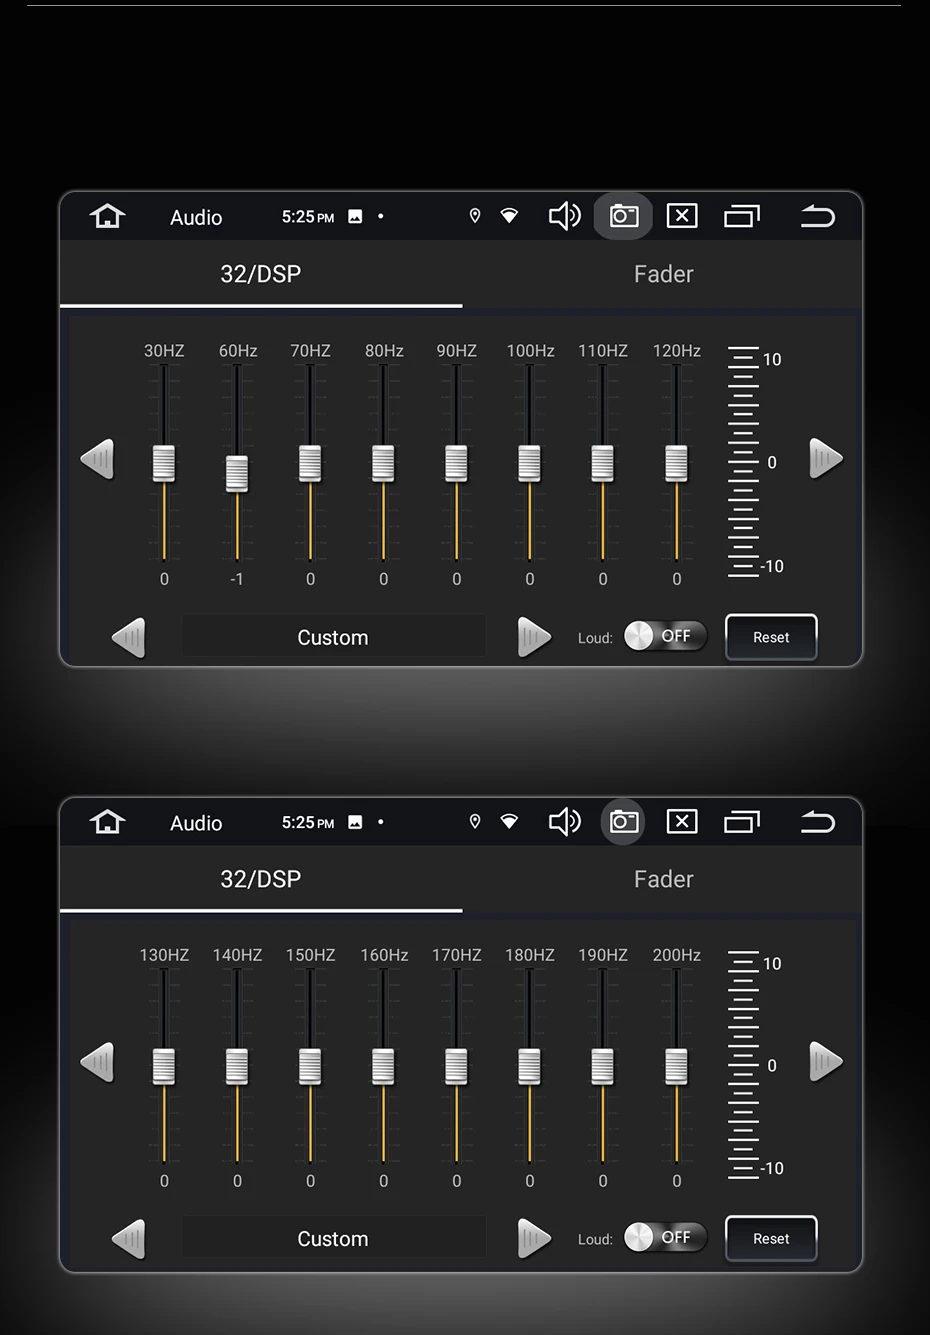Select next EQ preset, top screen
This screenshot has height=1335, width=930.
(x=533, y=638)
